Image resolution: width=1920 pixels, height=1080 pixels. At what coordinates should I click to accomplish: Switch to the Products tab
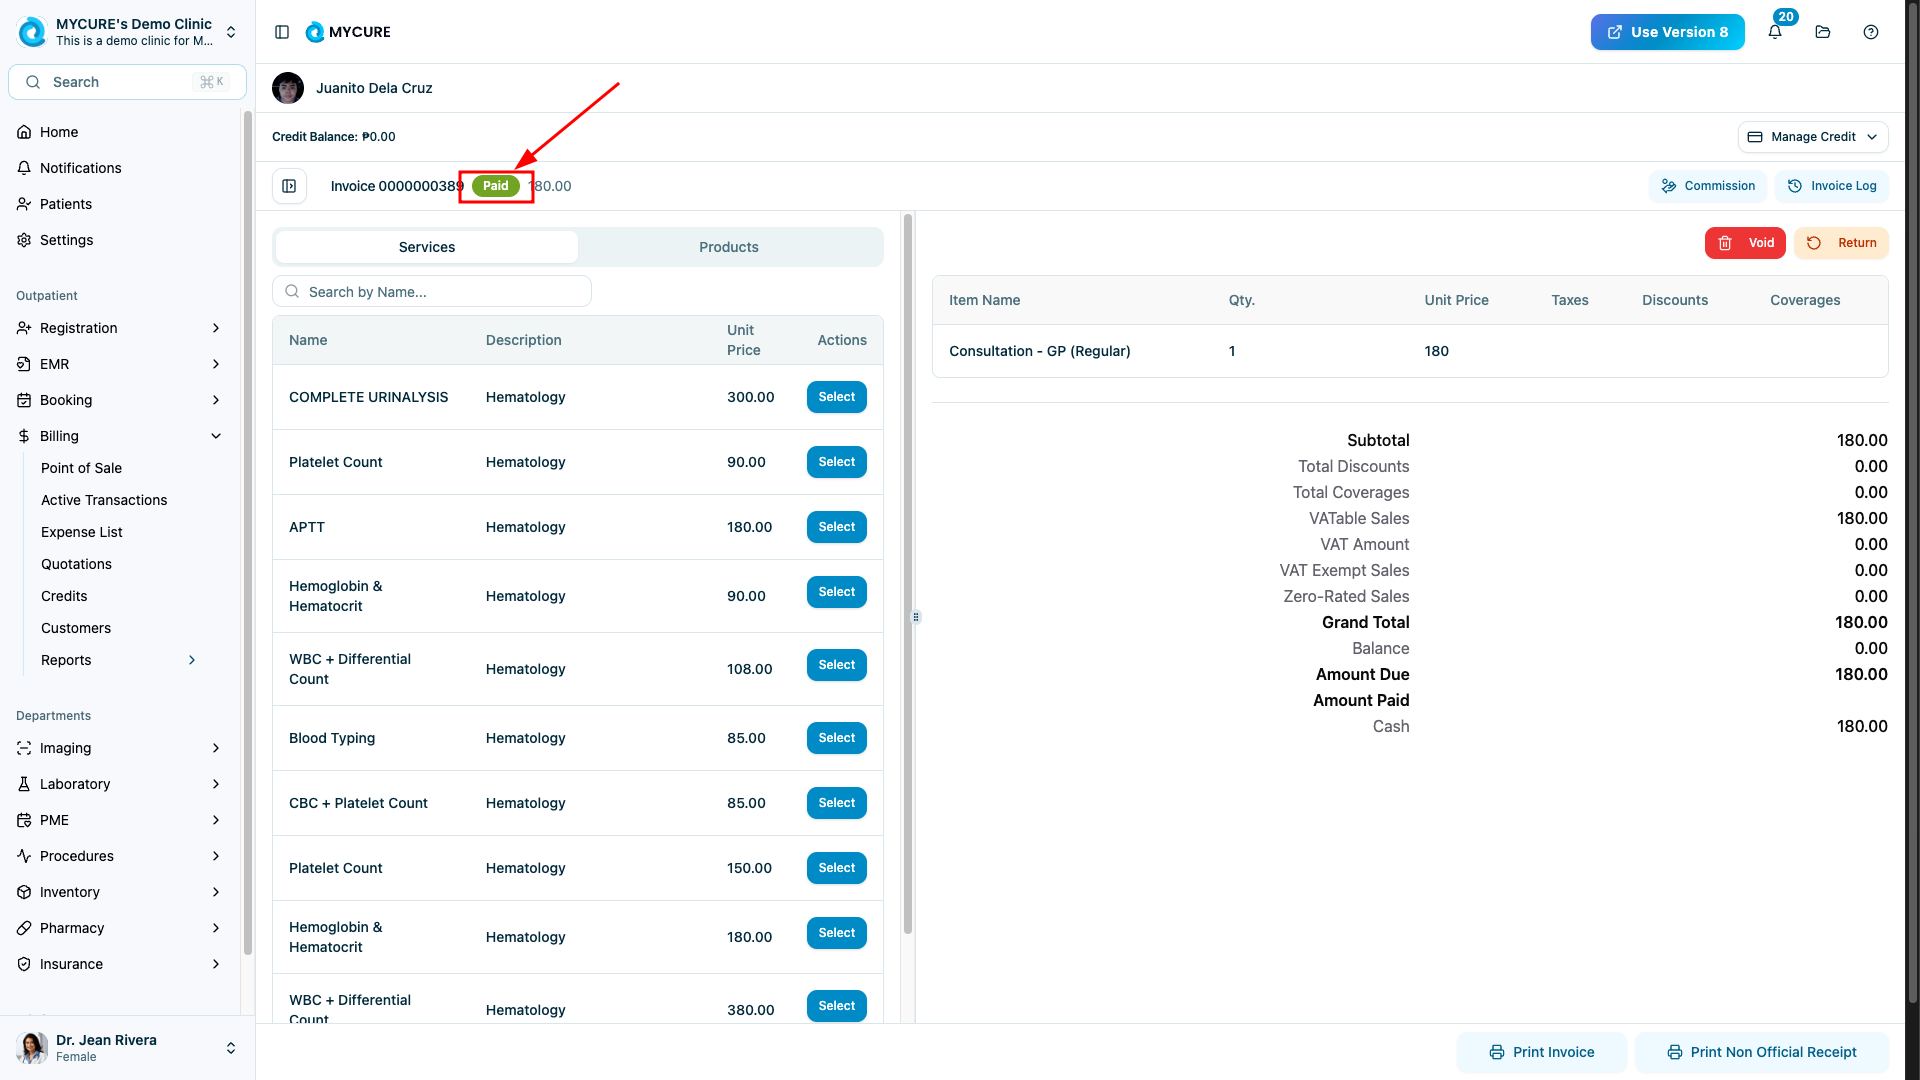click(728, 247)
